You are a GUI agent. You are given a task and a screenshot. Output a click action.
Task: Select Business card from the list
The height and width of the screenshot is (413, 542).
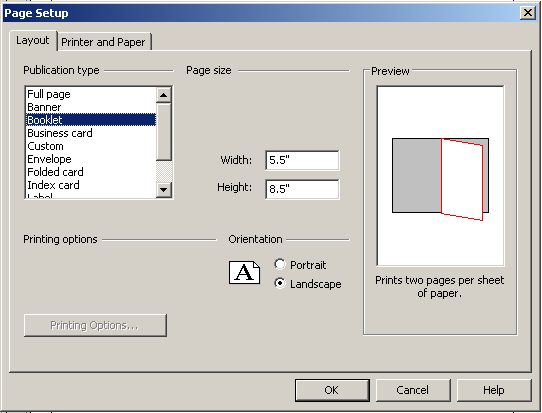pyautogui.click(x=91, y=133)
